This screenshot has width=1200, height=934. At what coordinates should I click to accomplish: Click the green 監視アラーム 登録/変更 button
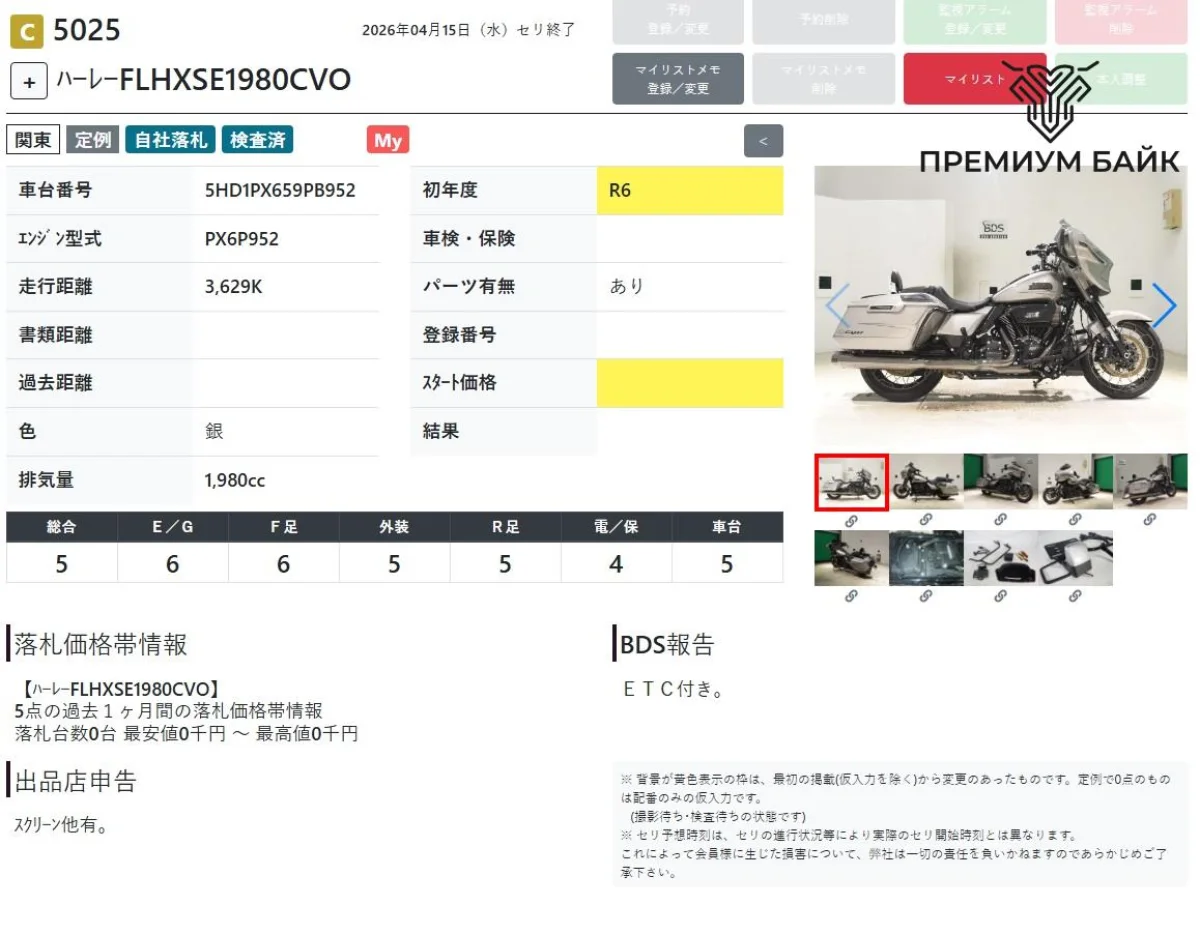[x=974, y=20]
